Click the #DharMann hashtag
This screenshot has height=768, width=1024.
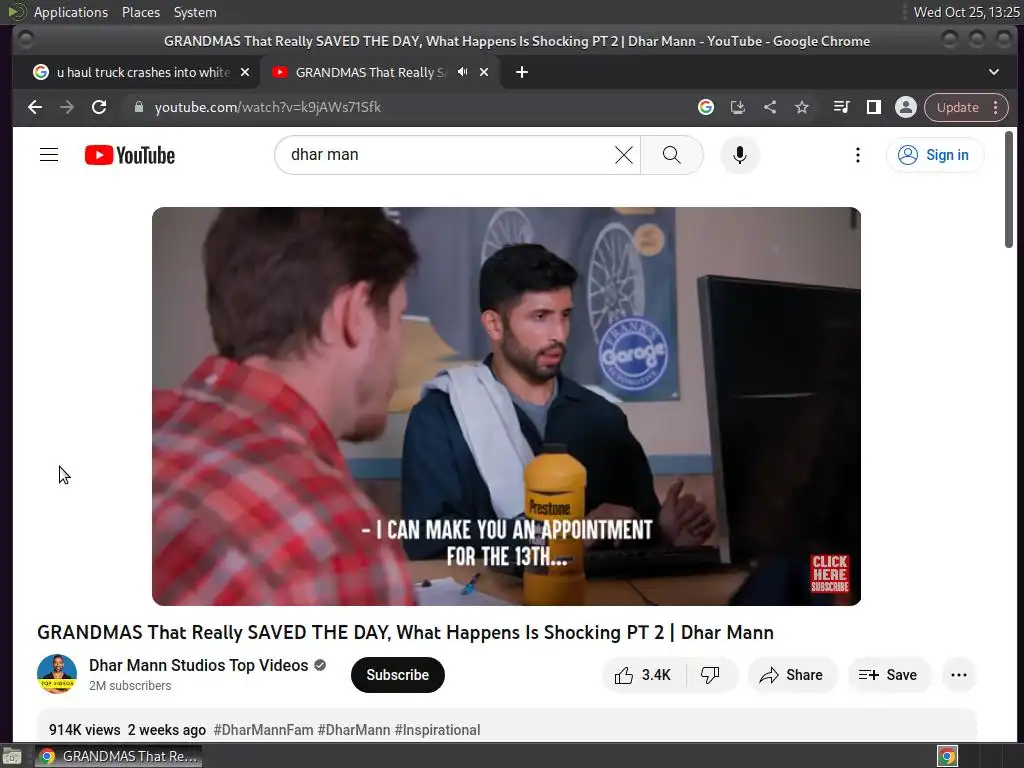click(x=354, y=729)
